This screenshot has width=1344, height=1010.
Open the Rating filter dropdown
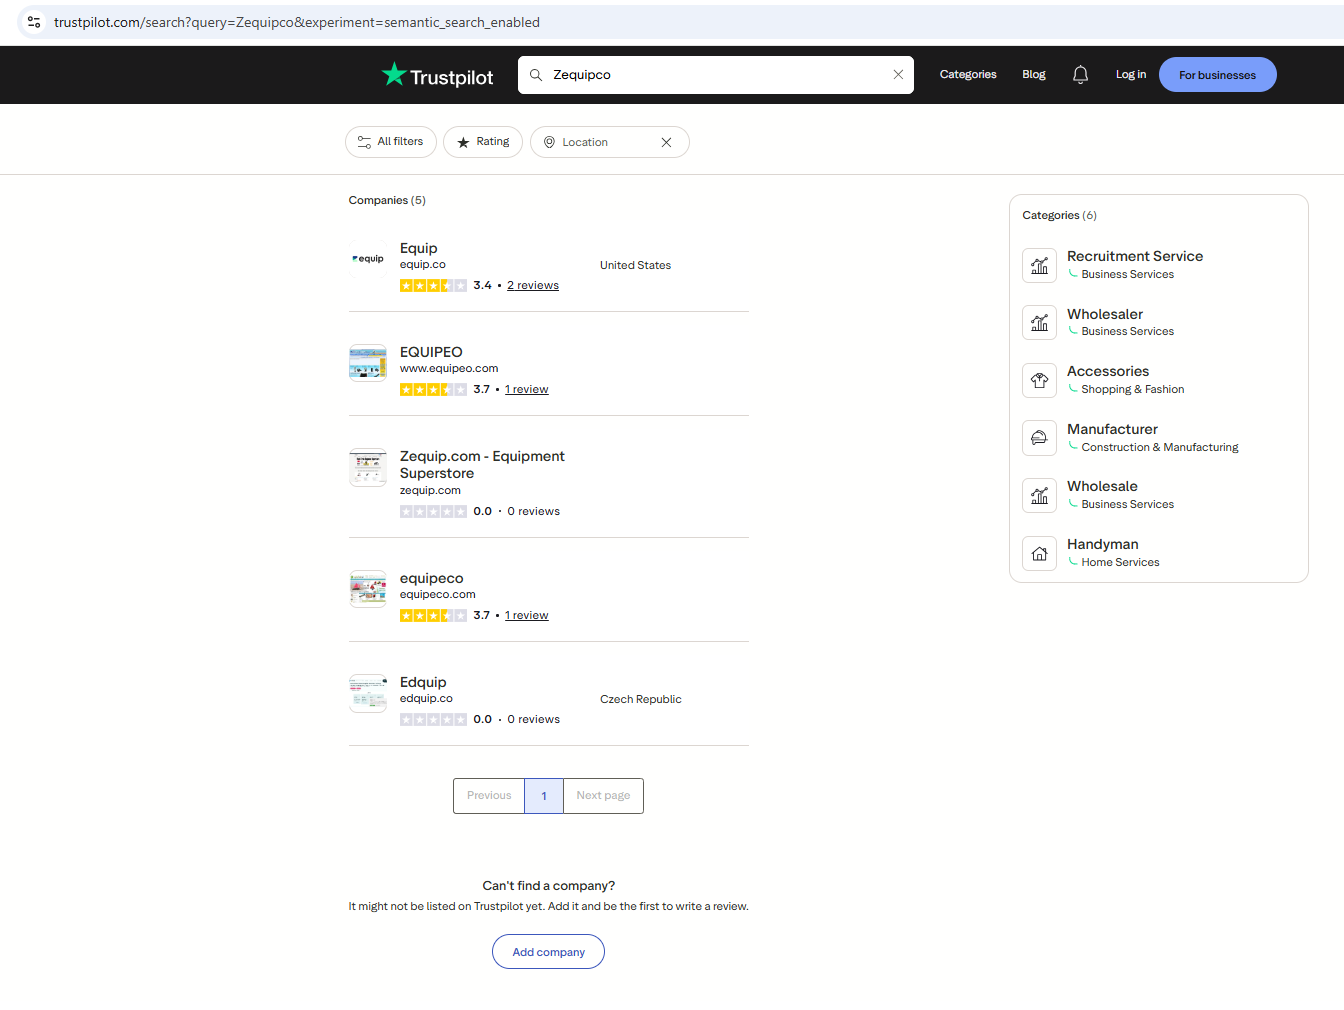[483, 142]
